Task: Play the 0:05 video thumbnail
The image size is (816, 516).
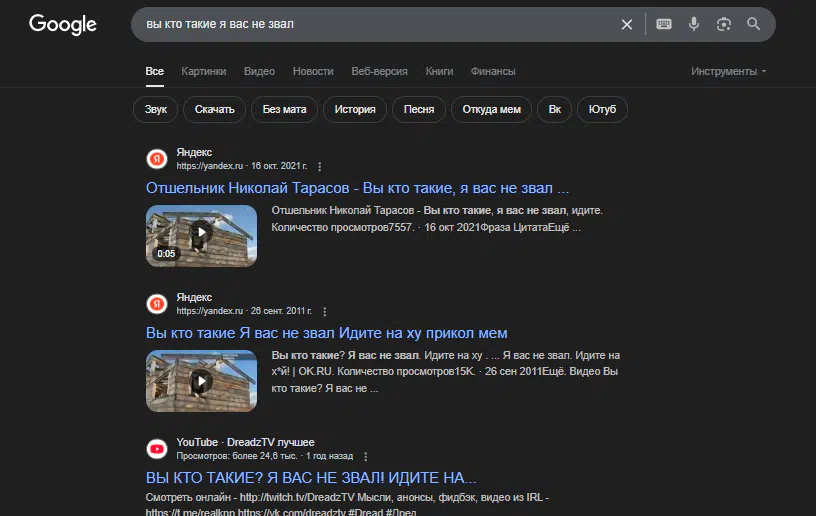Action: click(201, 236)
